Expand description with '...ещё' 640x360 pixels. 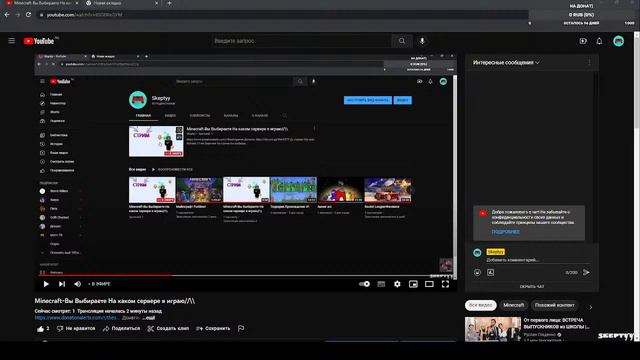149,318
